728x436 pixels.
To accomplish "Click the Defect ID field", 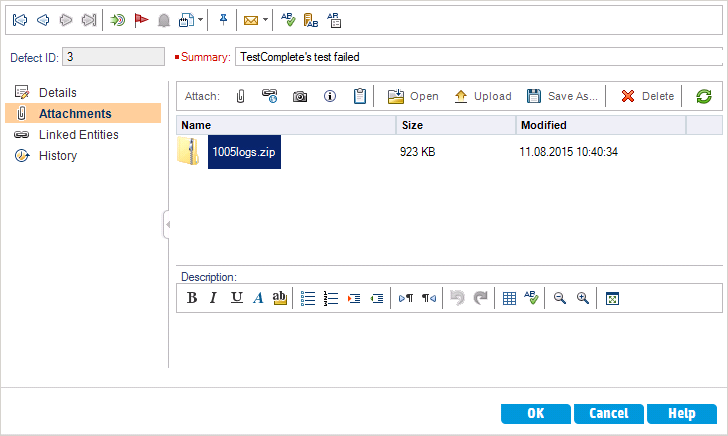I will 113,57.
